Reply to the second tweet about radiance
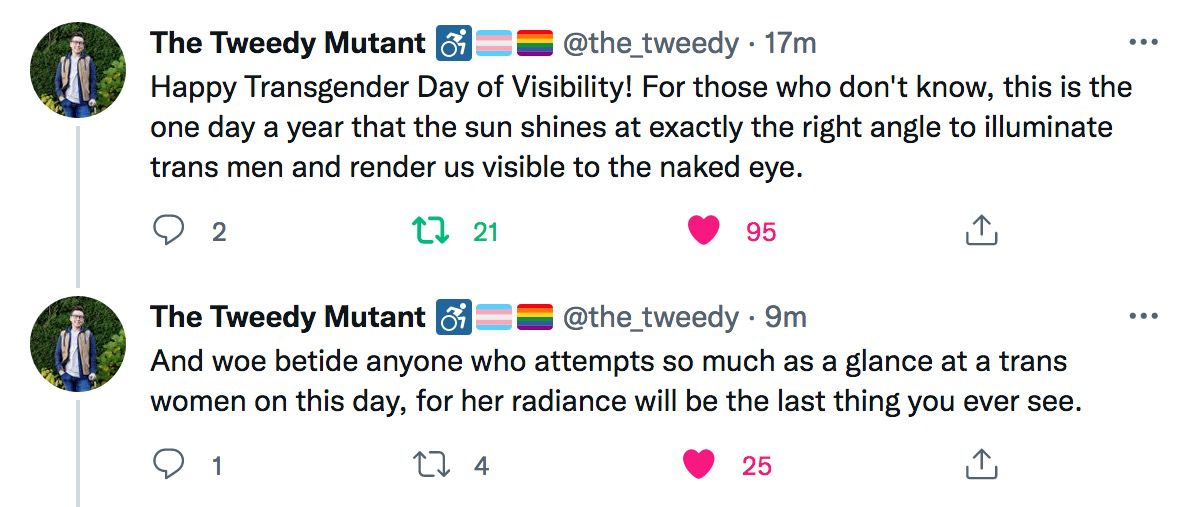Screen dimensions: 1193x507 (x=168, y=464)
